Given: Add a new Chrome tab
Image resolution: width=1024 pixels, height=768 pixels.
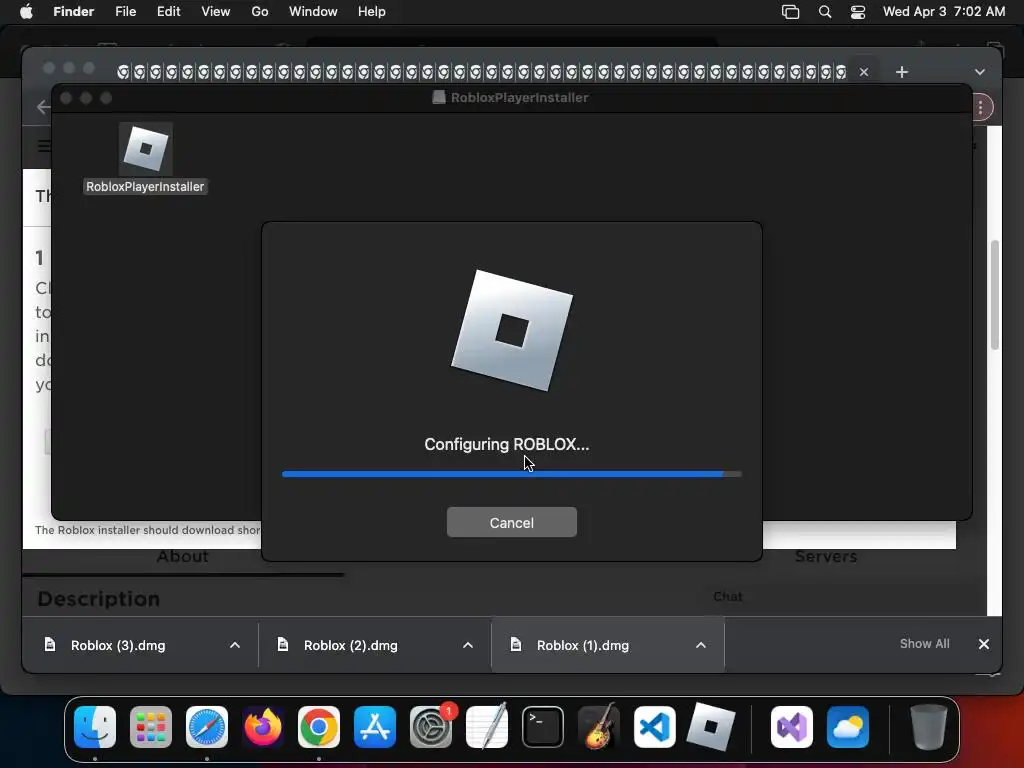Looking at the screenshot, I should point(902,72).
